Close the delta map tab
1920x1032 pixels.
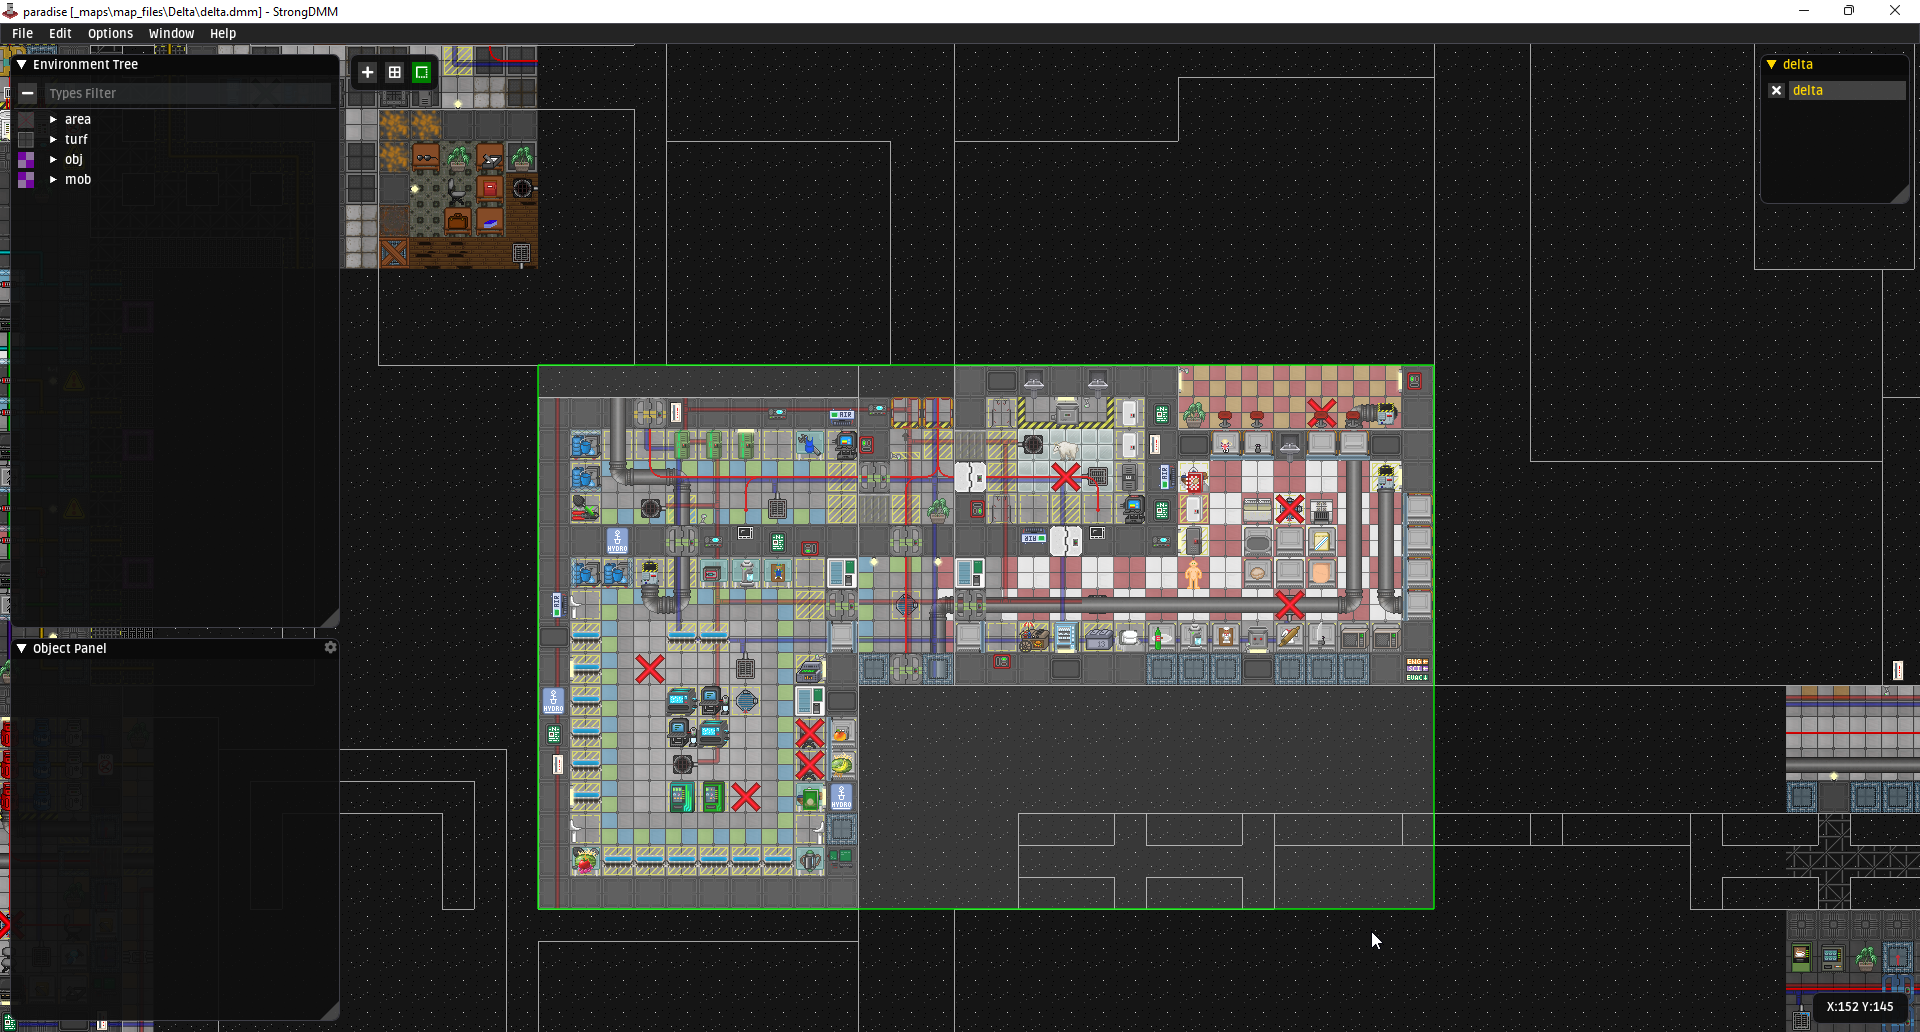[1776, 90]
